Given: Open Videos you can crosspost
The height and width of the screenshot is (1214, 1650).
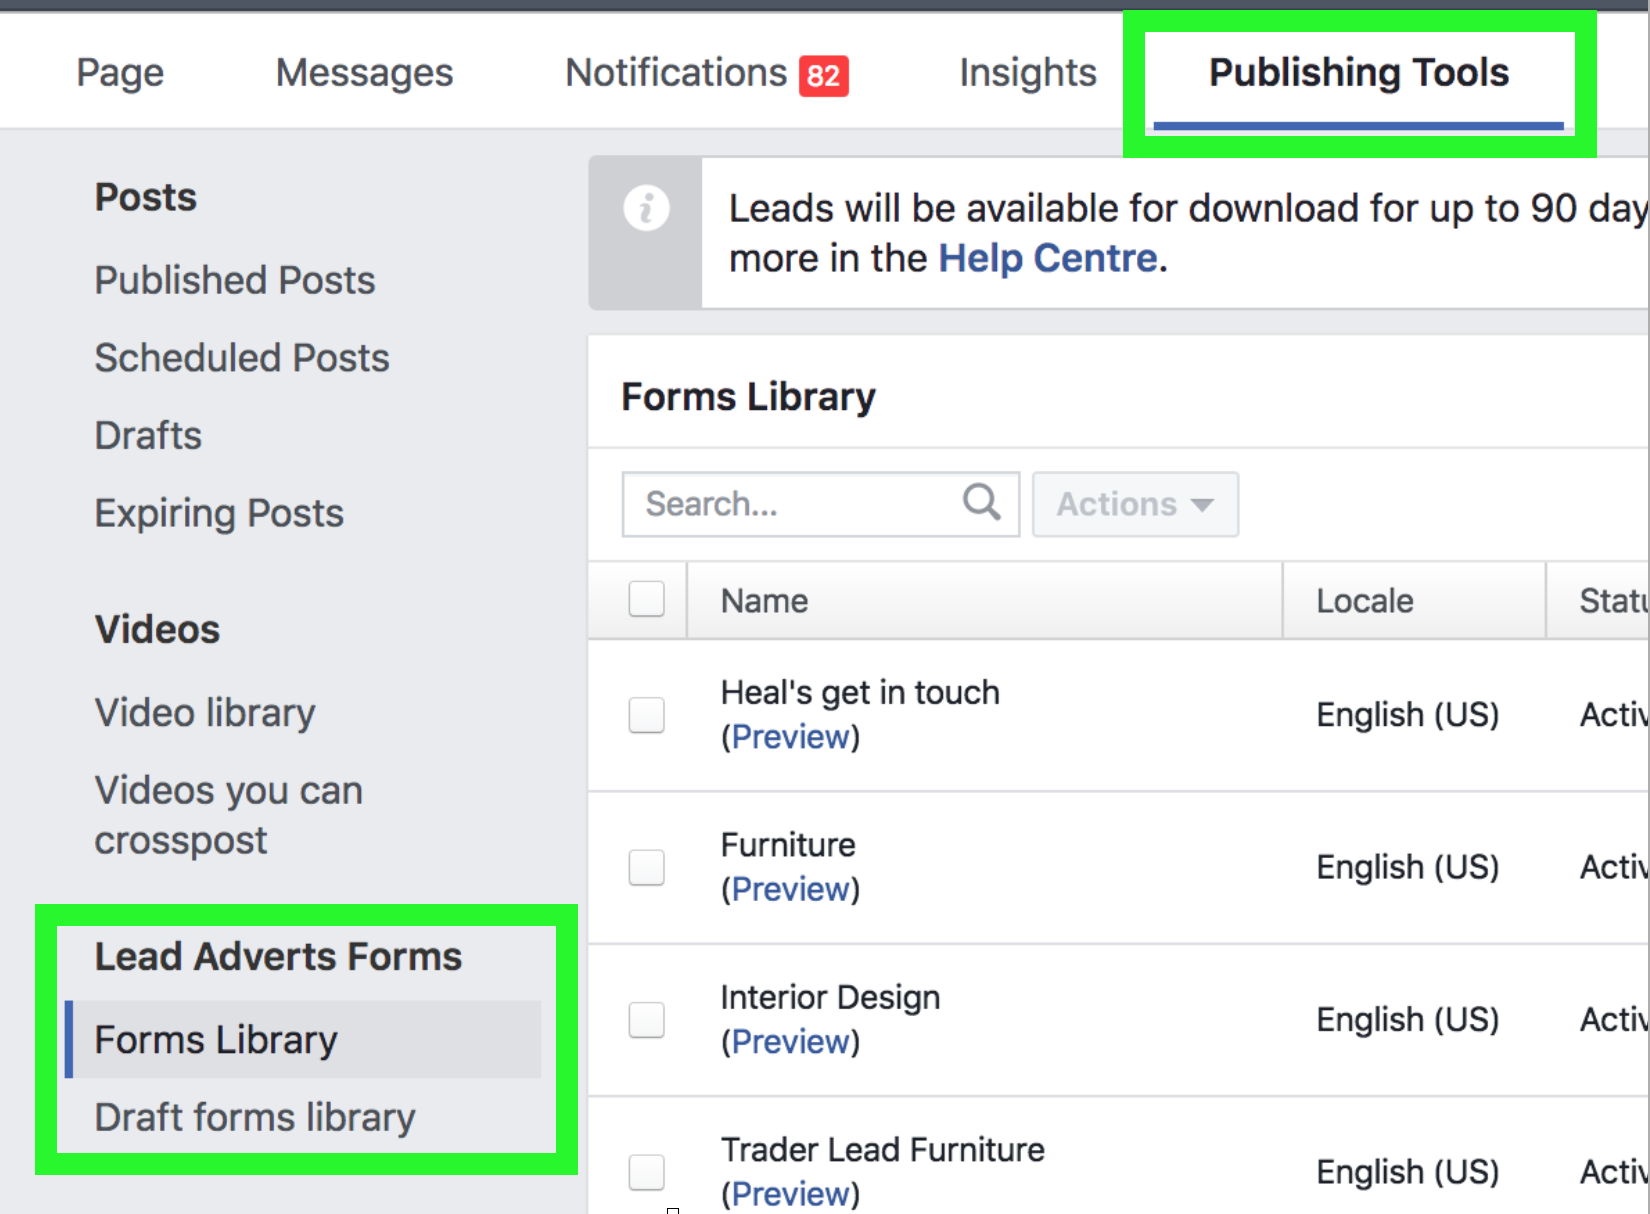Looking at the screenshot, I should click(x=229, y=815).
